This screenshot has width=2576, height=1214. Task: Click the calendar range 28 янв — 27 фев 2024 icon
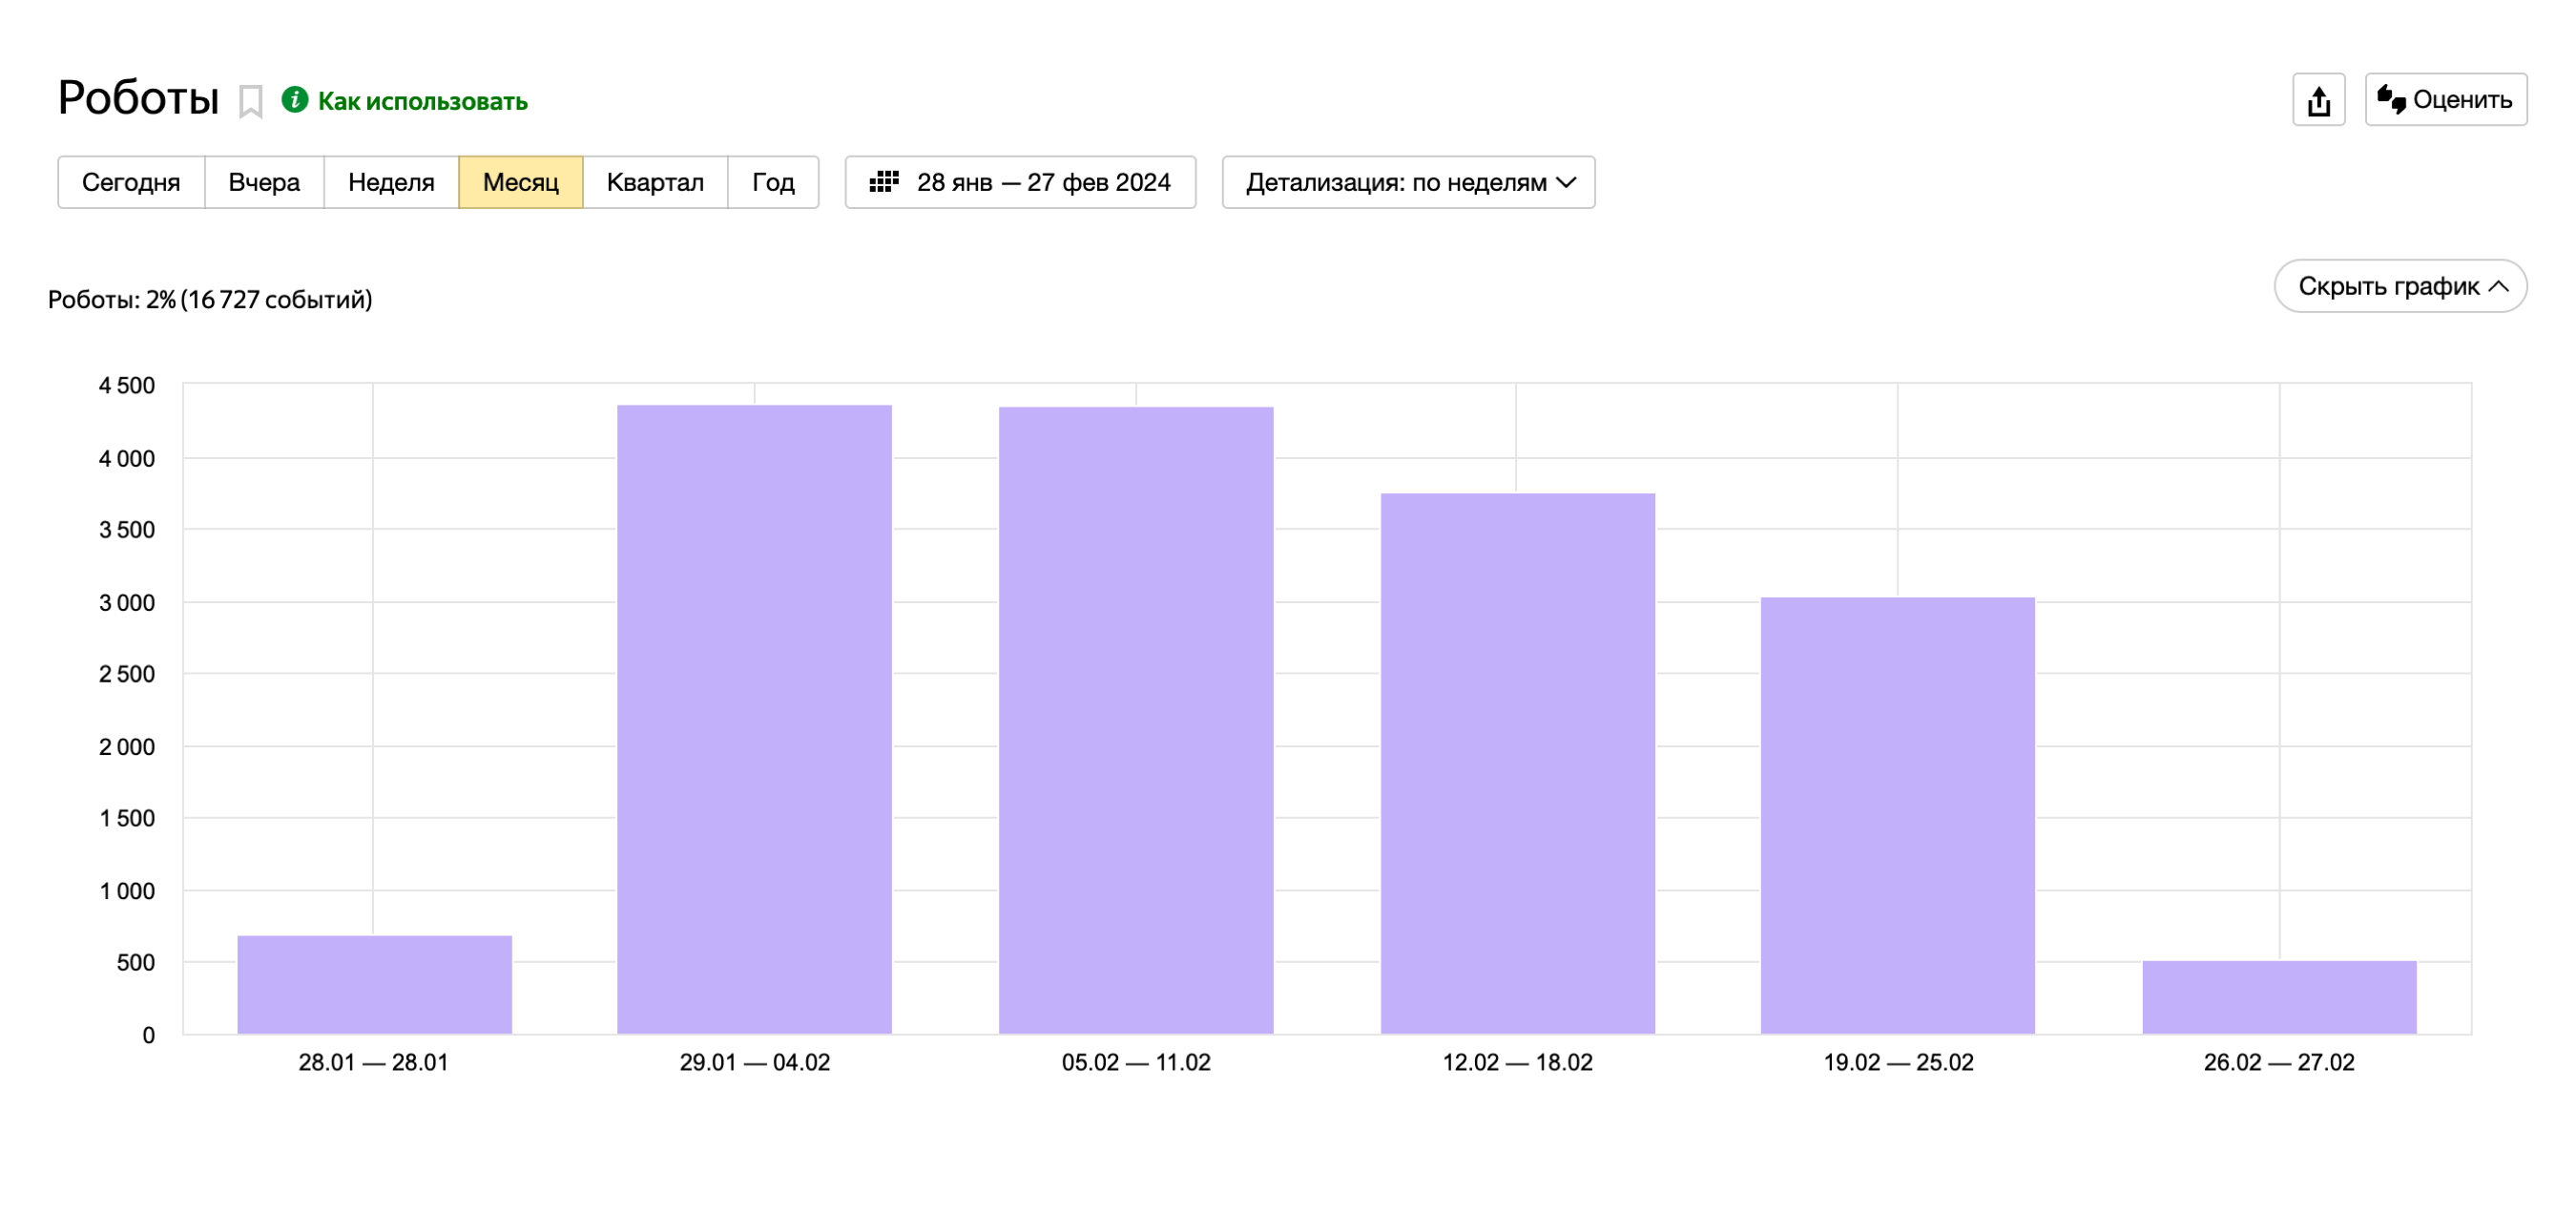[887, 182]
